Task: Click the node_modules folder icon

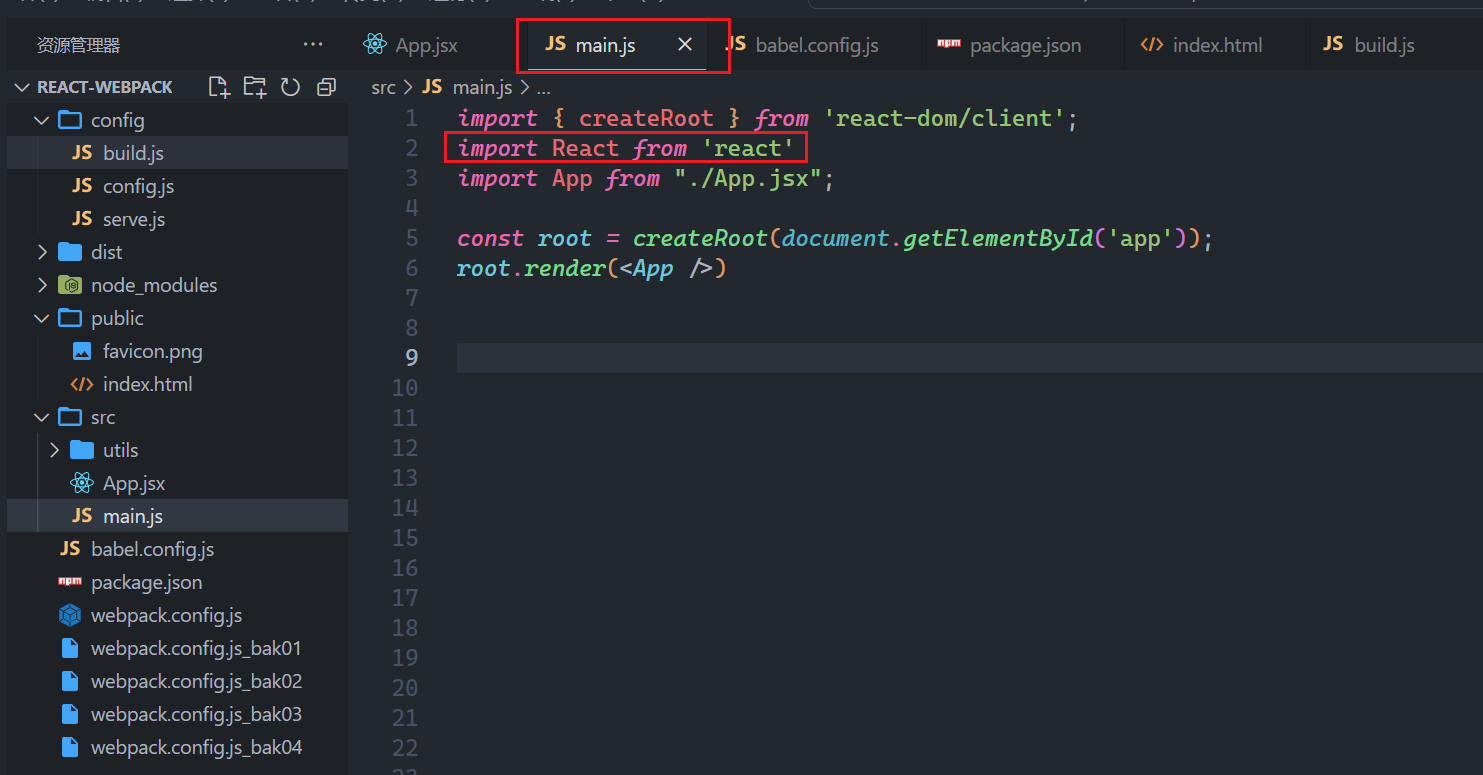Action: 70,285
